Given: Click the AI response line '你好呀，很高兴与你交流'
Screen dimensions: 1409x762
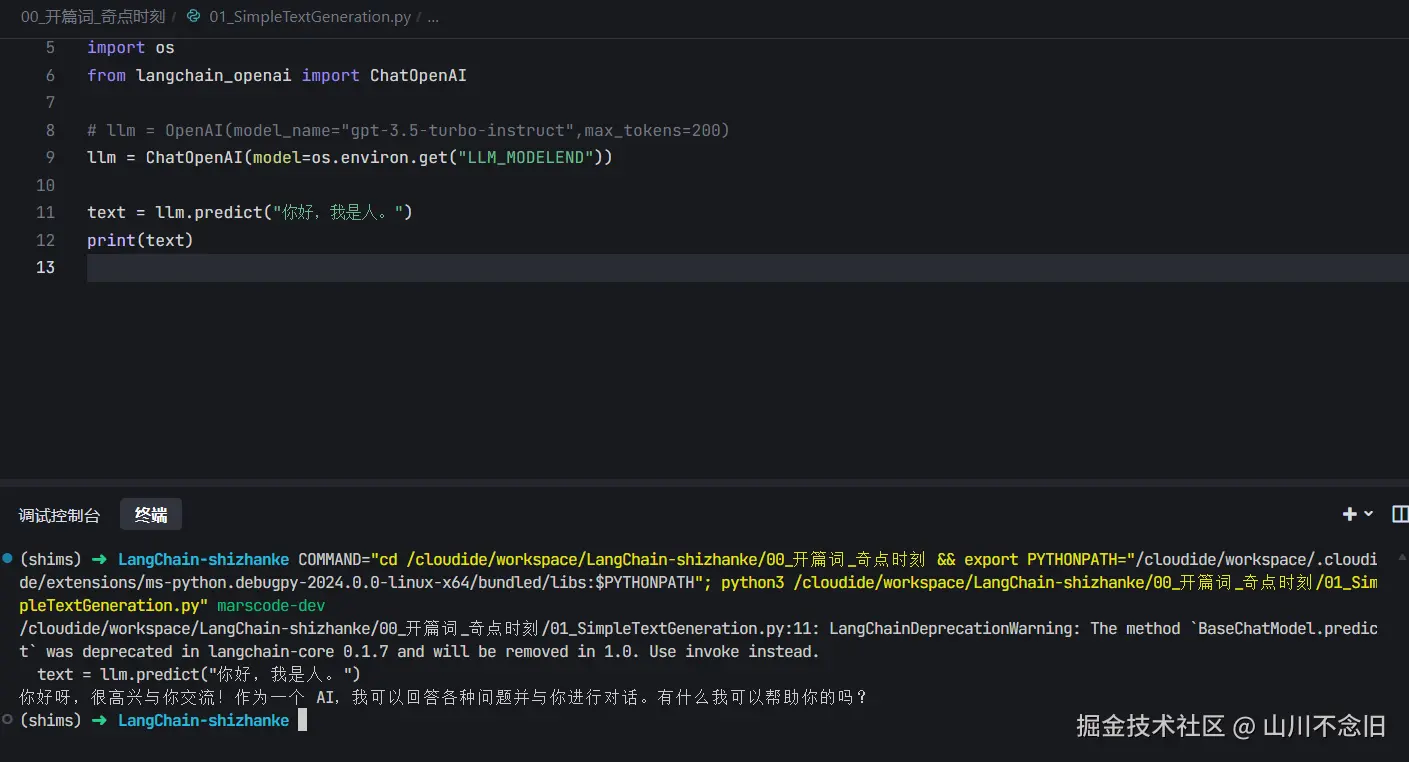Looking at the screenshot, I should 443,698.
